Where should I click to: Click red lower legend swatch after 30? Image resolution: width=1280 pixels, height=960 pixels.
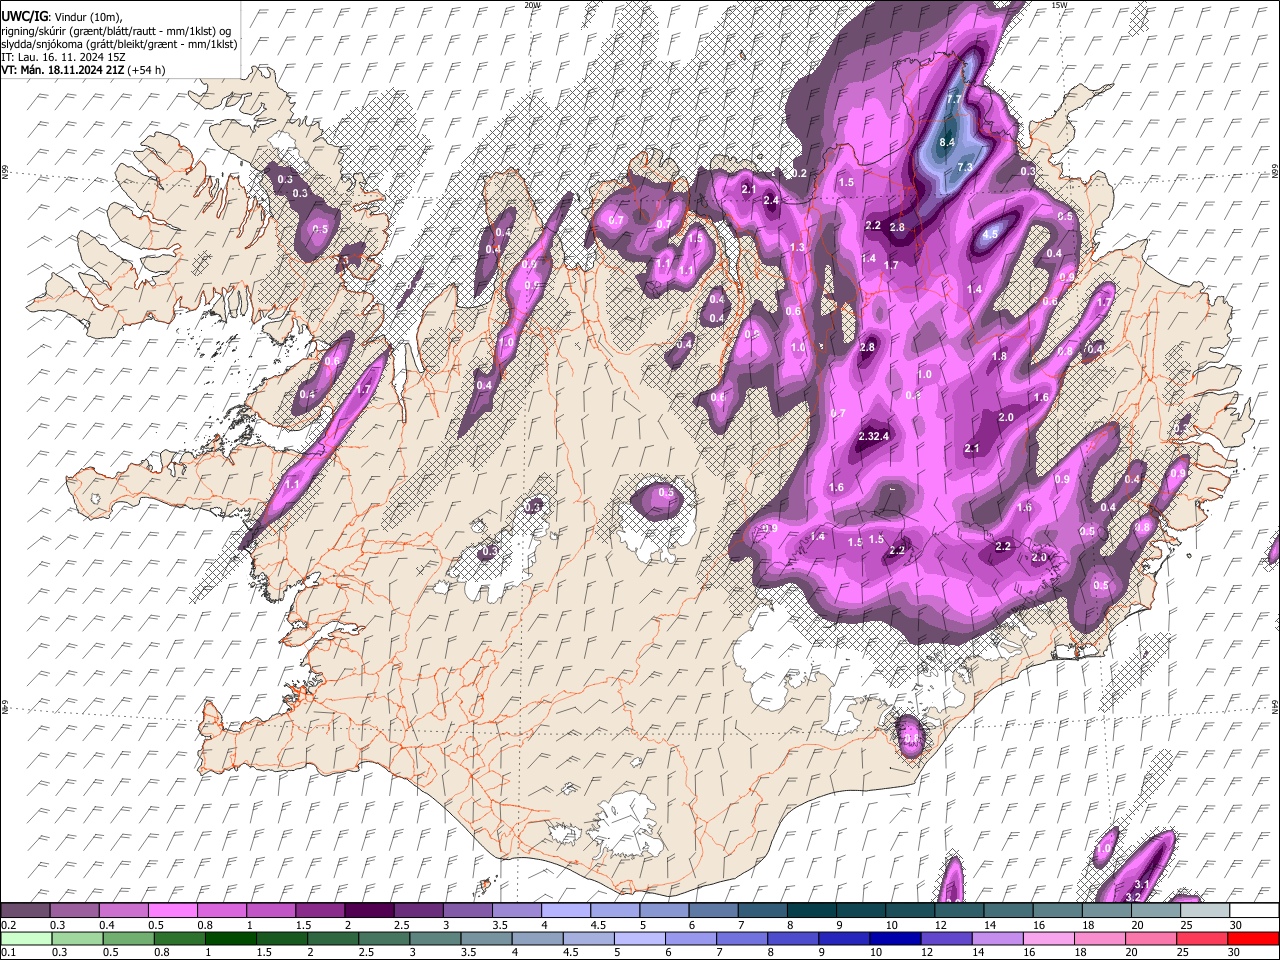[x=1254, y=938]
